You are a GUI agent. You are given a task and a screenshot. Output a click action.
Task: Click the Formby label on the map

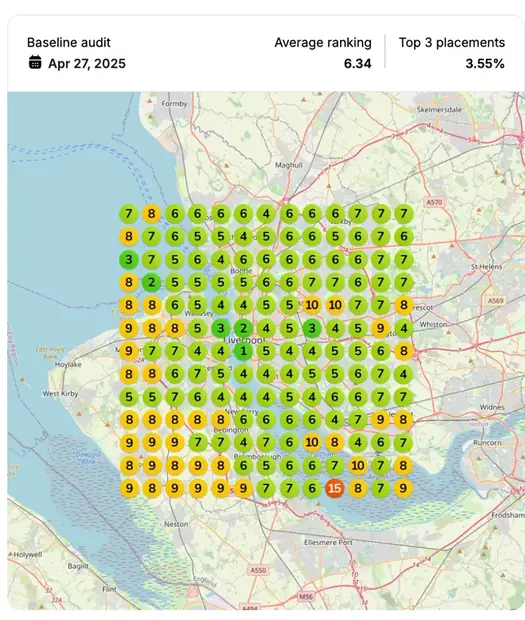click(174, 104)
